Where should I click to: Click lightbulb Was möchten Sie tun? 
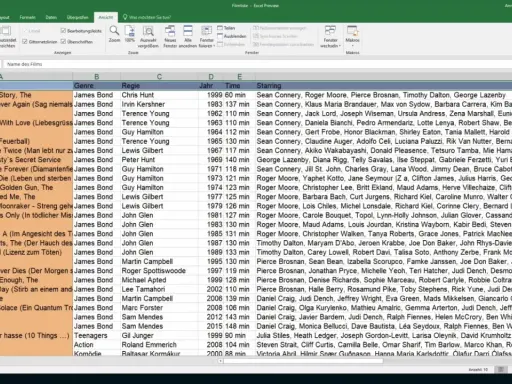pos(147,17)
